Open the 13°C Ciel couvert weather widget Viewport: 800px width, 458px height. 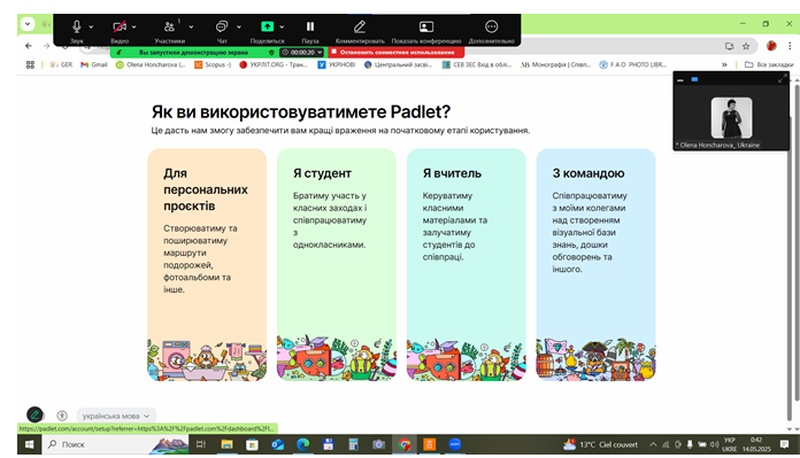[600, 444]
